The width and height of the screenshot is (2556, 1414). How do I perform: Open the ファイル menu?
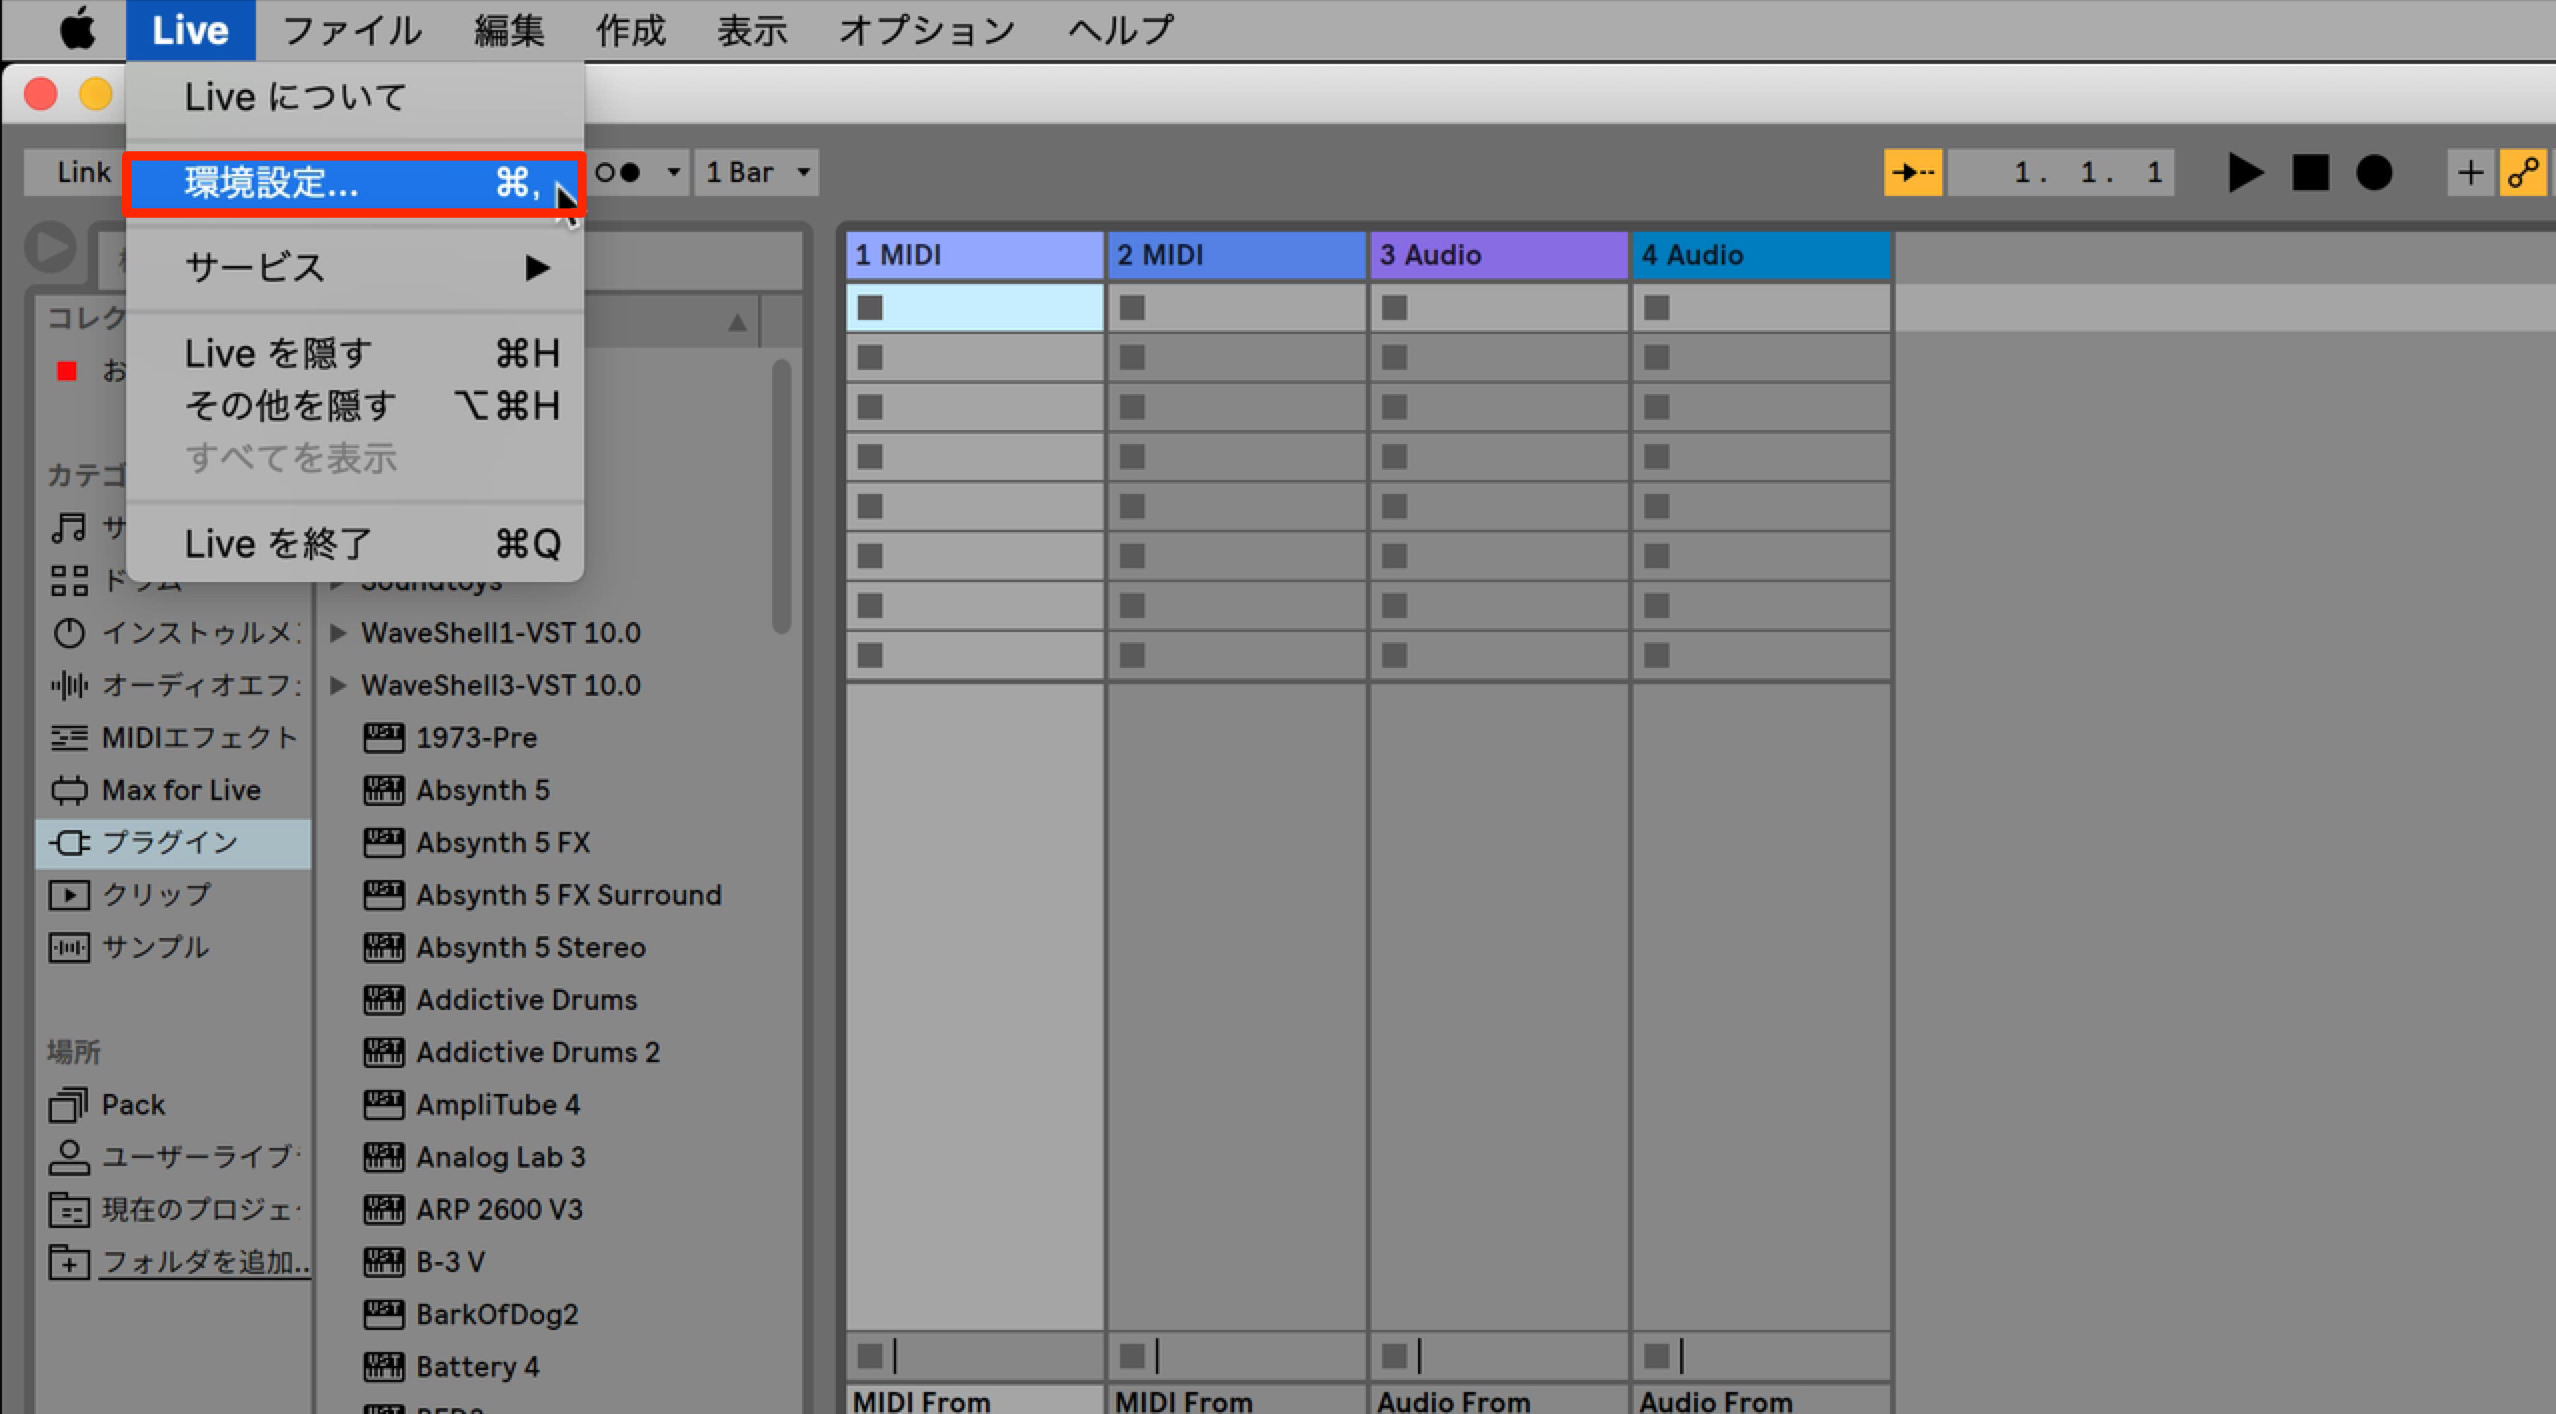(351, 30)
